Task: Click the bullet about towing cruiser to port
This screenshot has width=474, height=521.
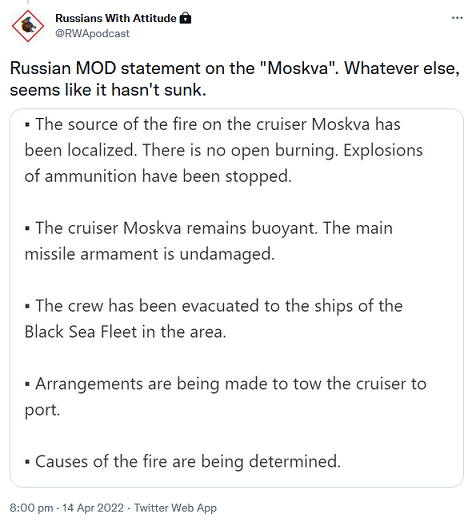Action: point(226,397)
